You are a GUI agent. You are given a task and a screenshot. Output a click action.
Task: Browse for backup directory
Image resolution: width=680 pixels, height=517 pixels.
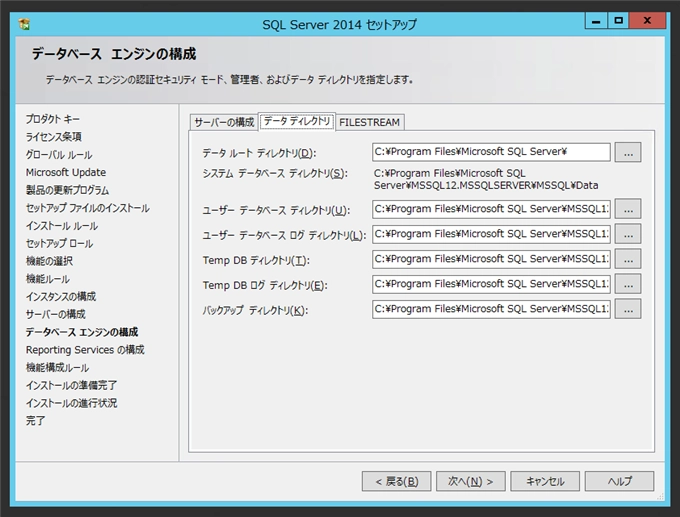628,309
